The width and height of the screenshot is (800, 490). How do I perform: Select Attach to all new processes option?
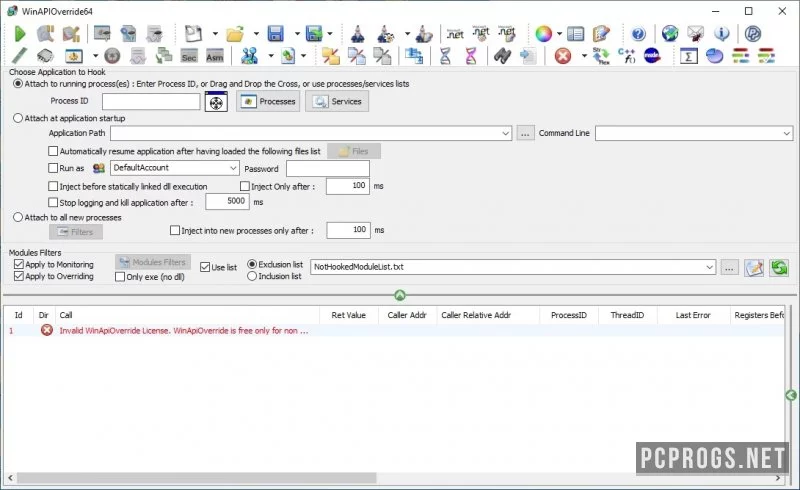(18, 217)
